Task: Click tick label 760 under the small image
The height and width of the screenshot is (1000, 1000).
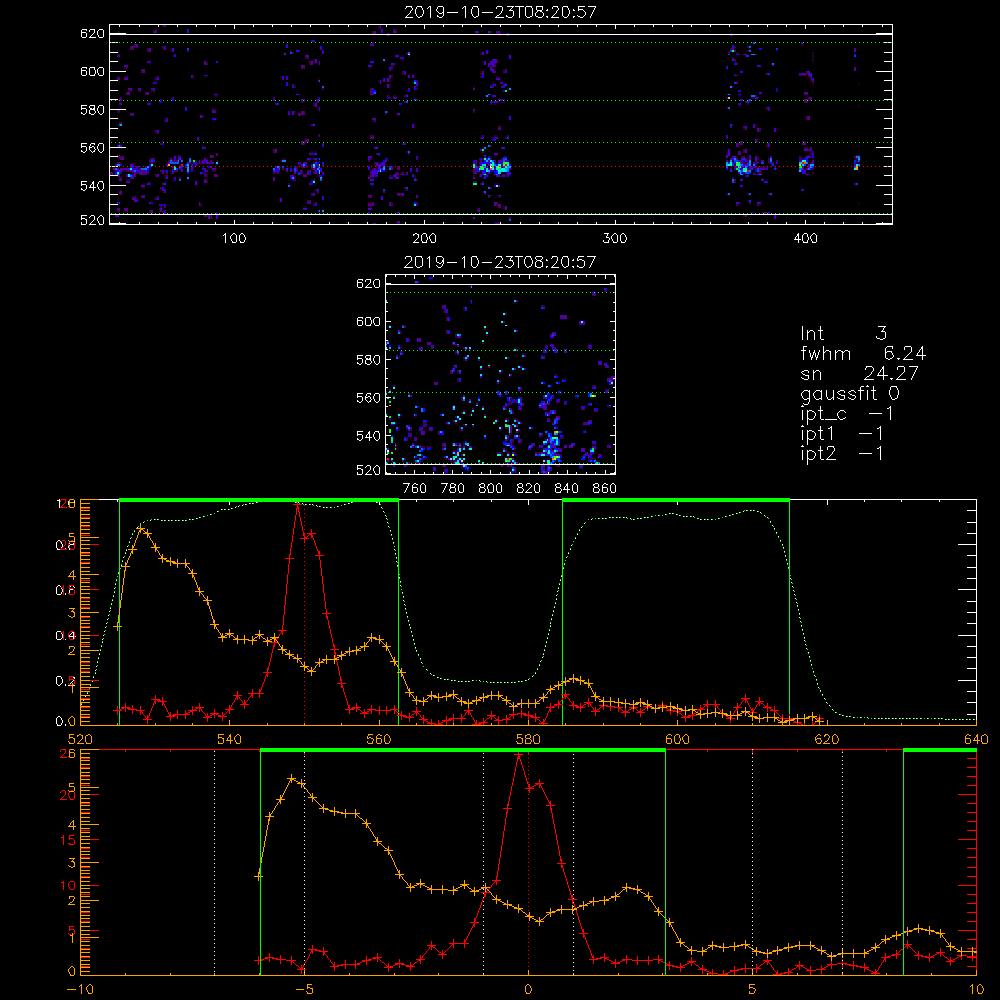Action: (415, 489)
